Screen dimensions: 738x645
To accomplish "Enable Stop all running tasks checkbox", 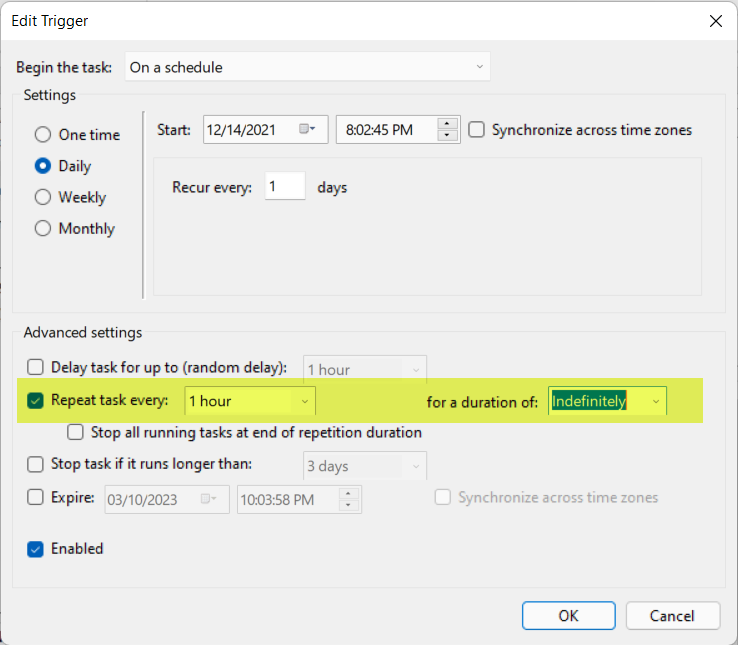I will [x=75, y=433].
